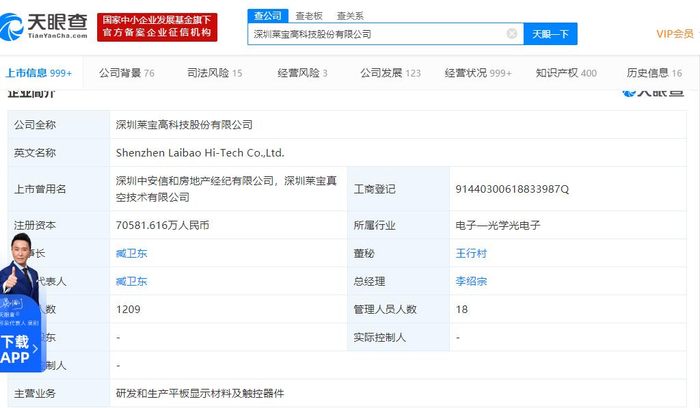Open the 知识产权 400 section tab
700x408 pixels.
point(566,73)
